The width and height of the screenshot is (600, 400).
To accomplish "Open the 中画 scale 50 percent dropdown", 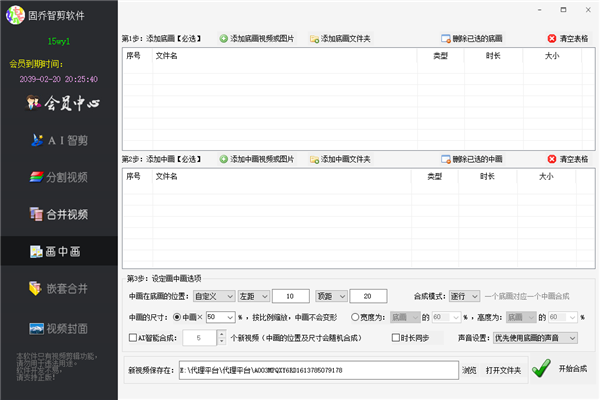I will (x=220, y=317).
